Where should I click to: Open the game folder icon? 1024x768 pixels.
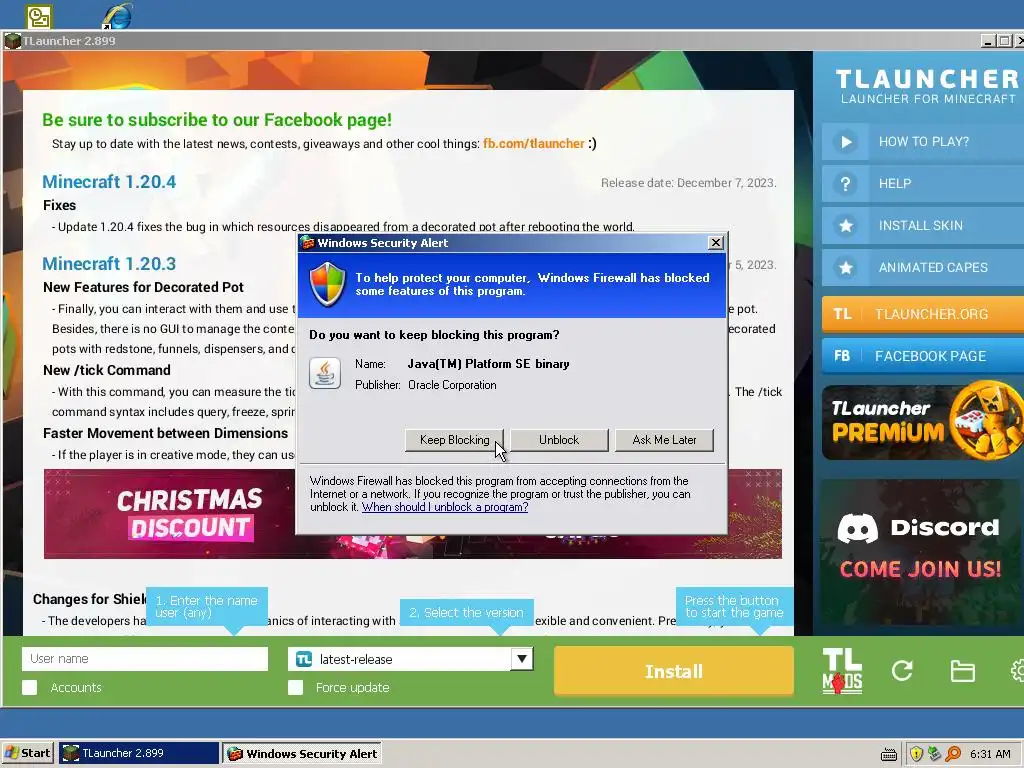(x=963, y=671)
